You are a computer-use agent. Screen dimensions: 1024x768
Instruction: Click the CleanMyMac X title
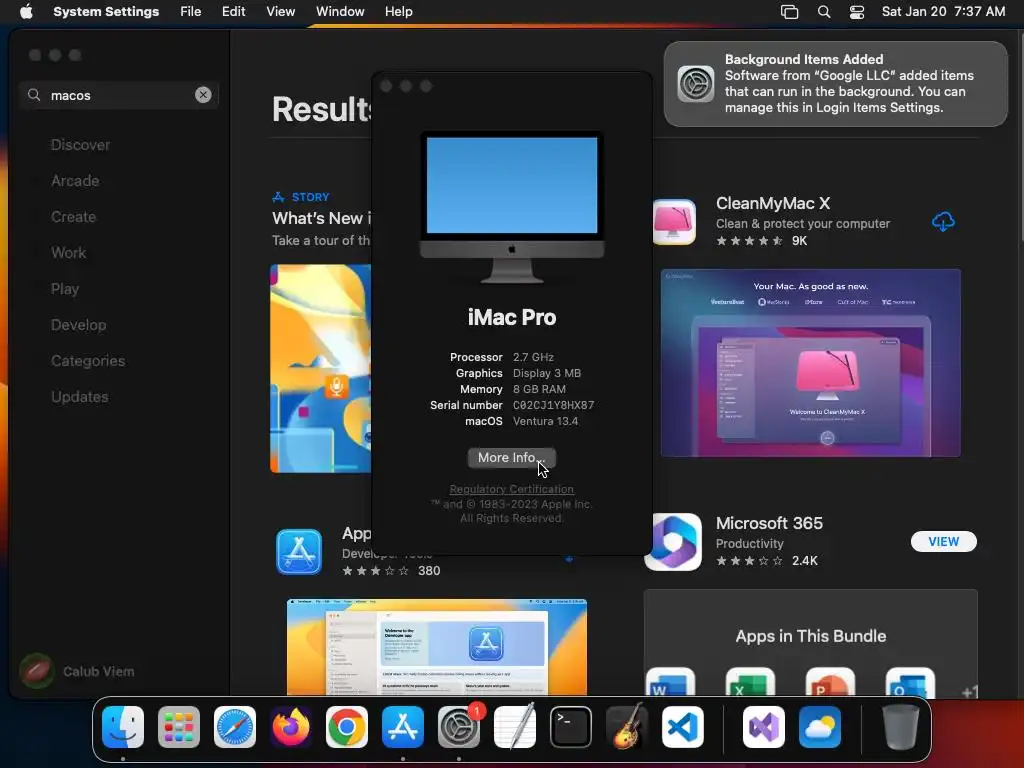[773, 204]
